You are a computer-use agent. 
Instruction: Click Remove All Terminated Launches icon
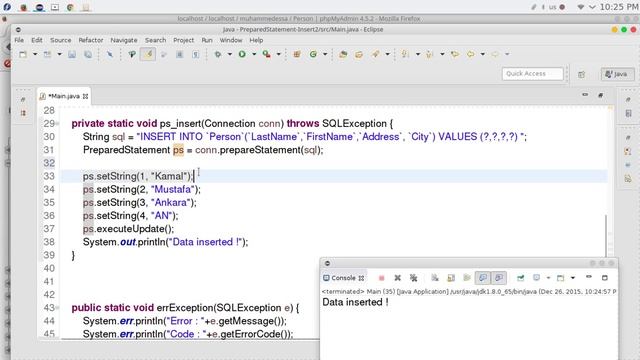(x=413, y=278)
